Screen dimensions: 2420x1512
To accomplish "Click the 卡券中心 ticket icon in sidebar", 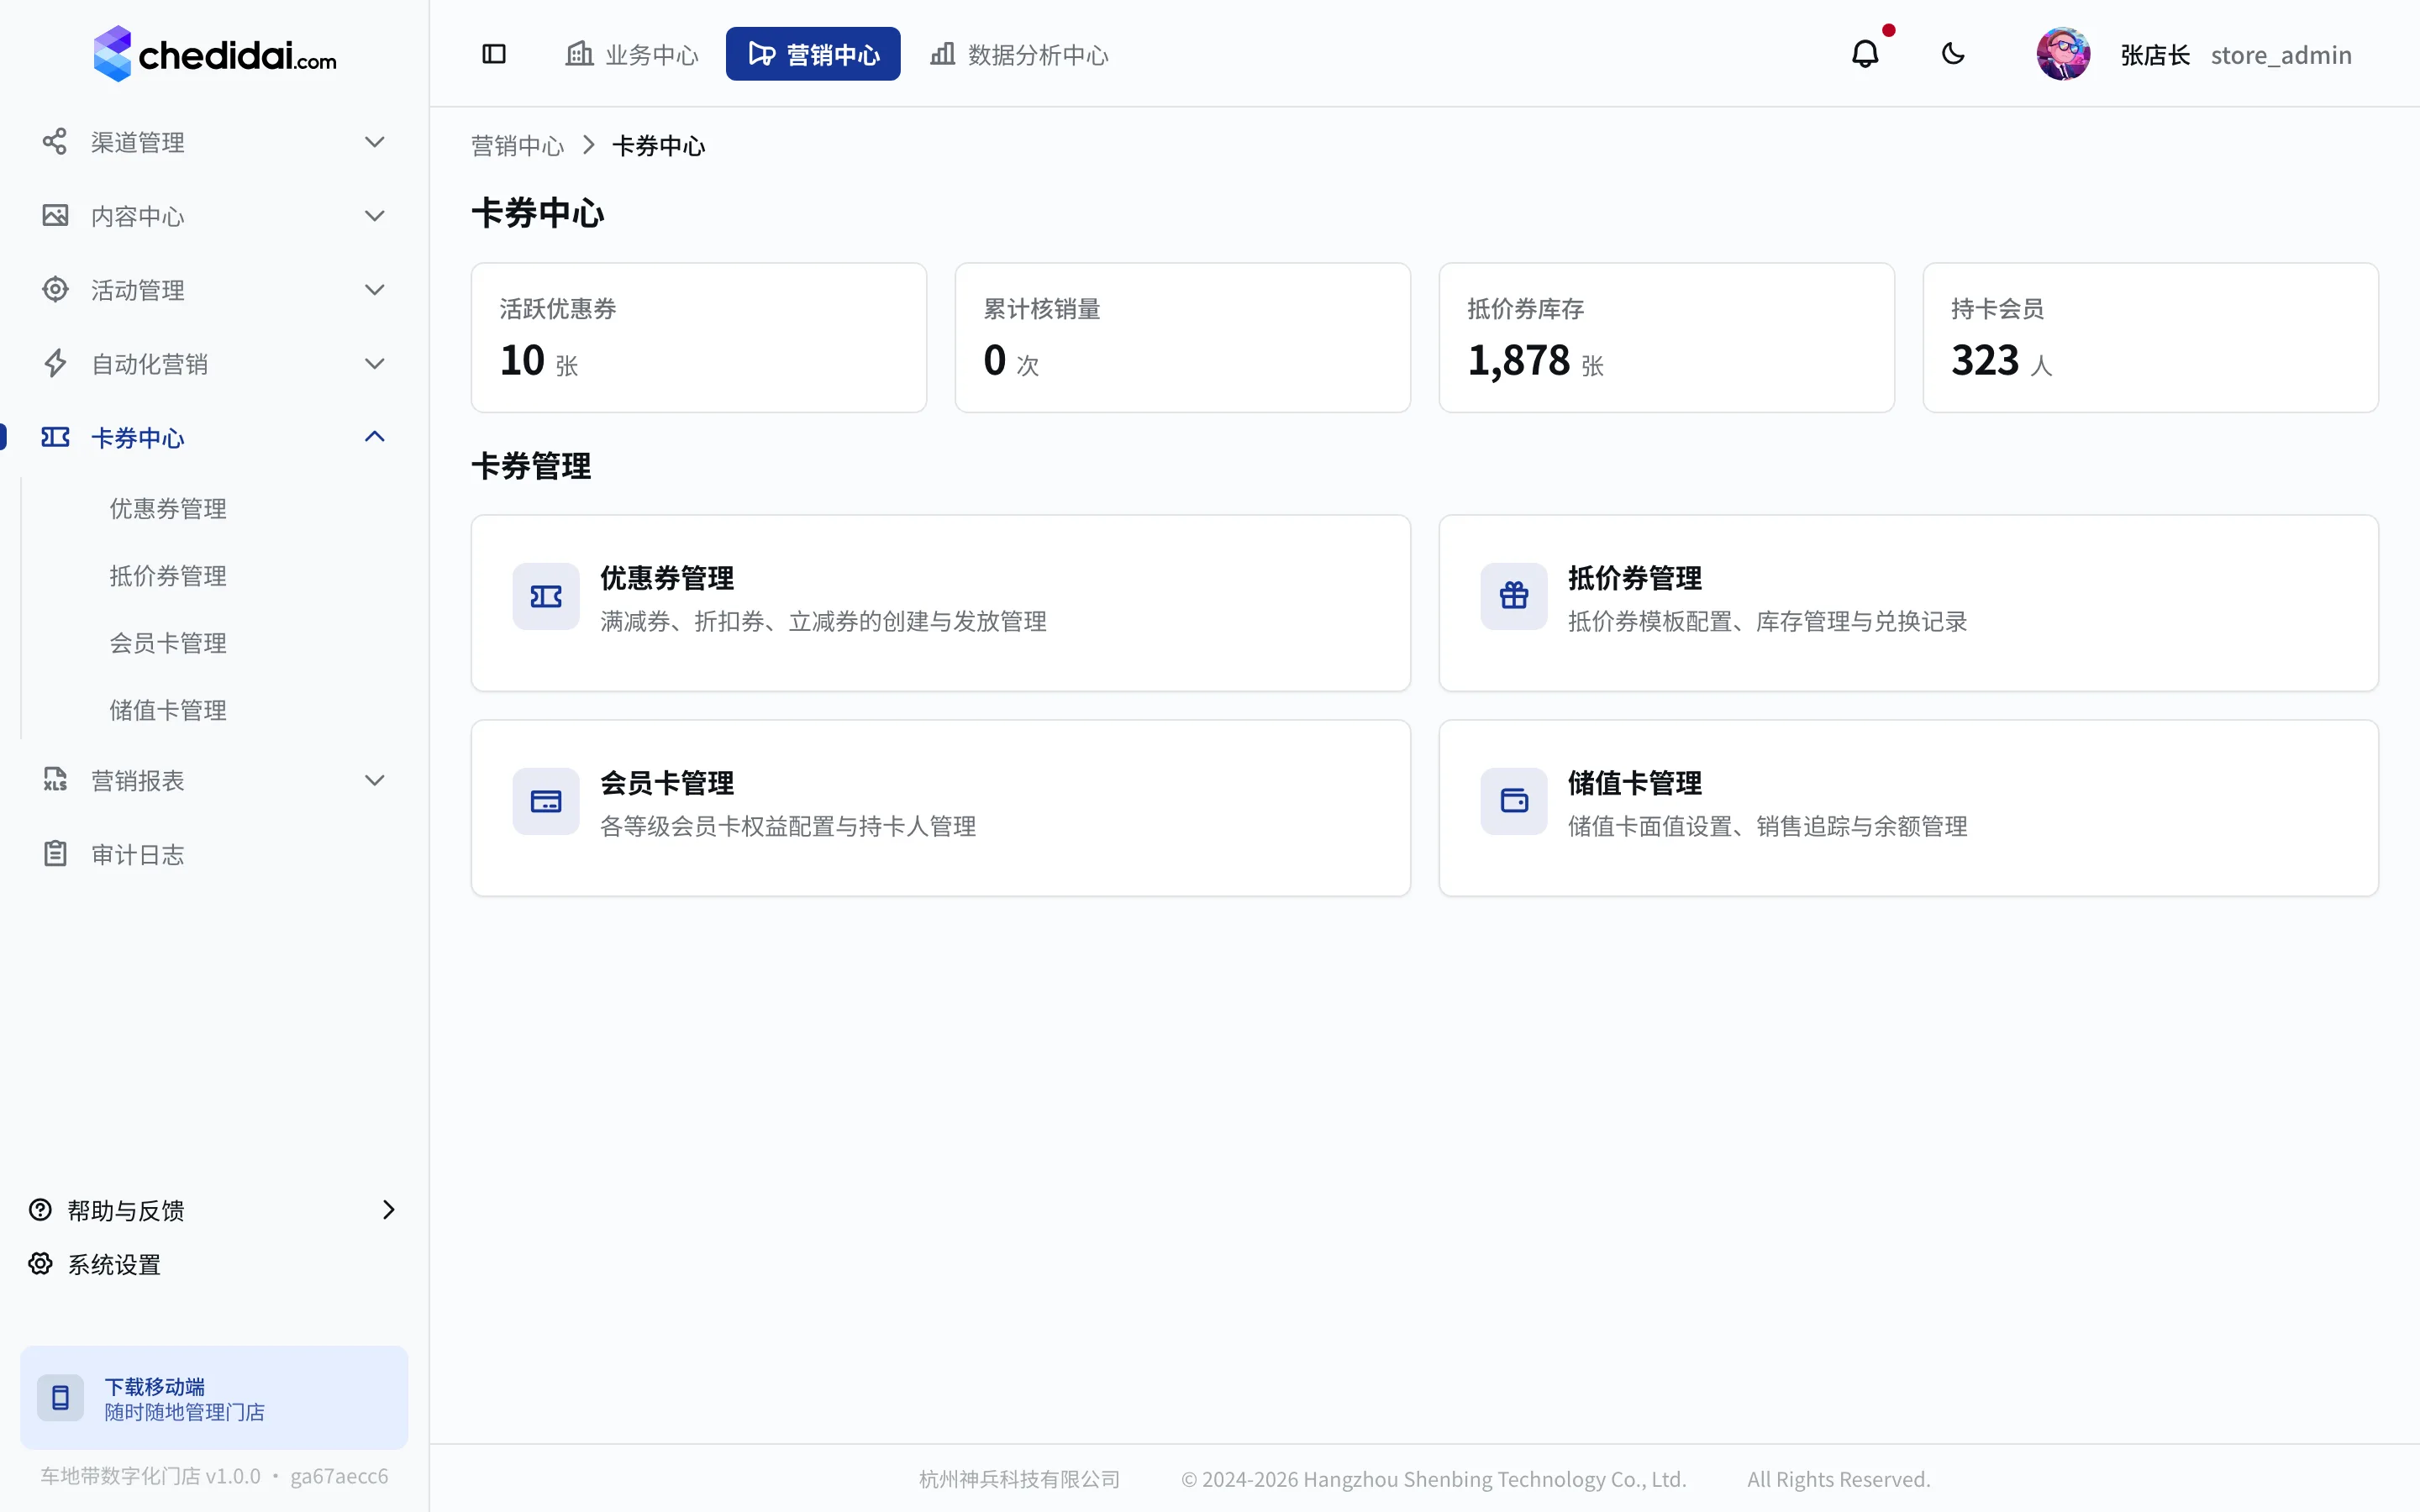I will 55,437.
